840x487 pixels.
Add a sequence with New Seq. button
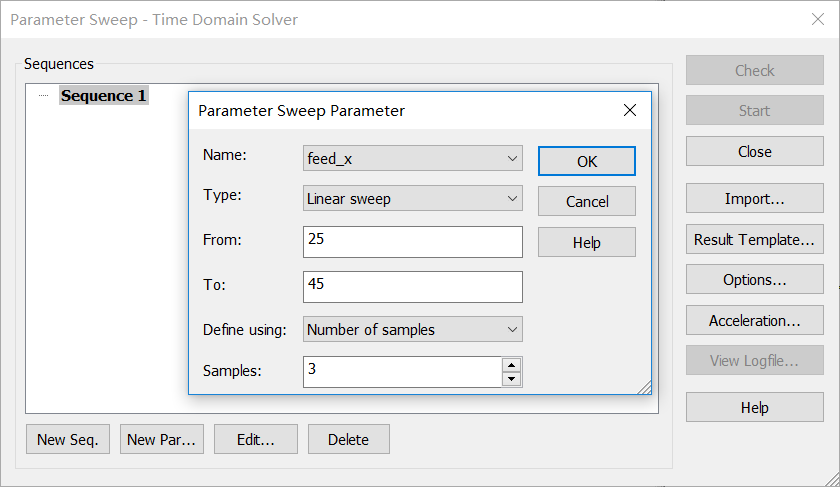[x=68, y=439]
